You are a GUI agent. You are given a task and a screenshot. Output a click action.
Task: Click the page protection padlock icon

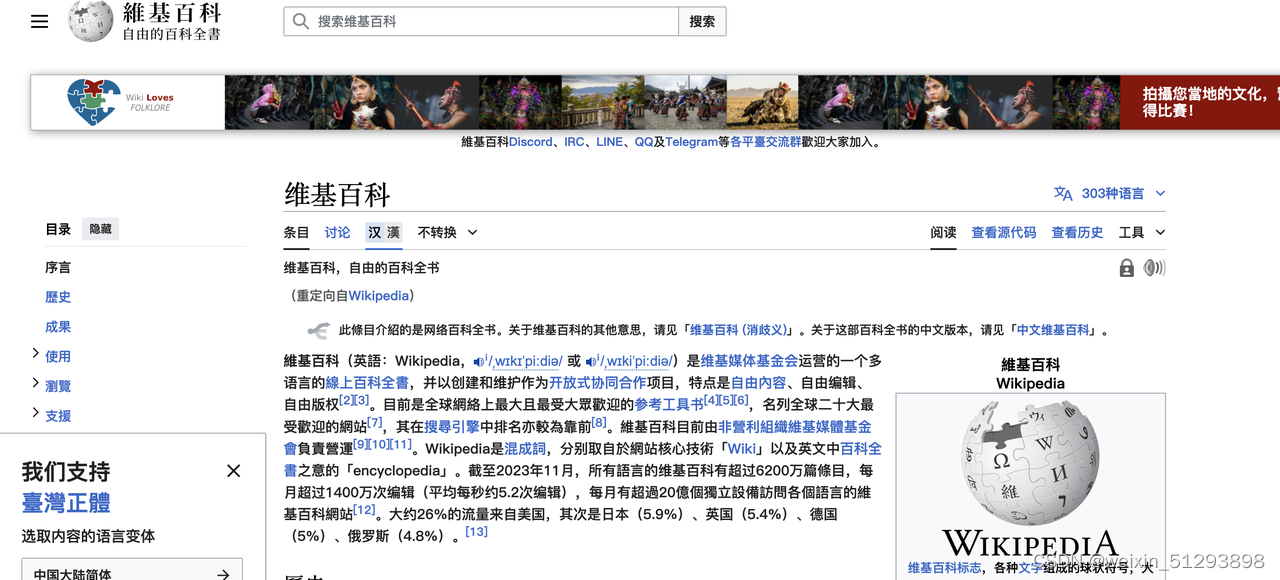pos(1127,268)
